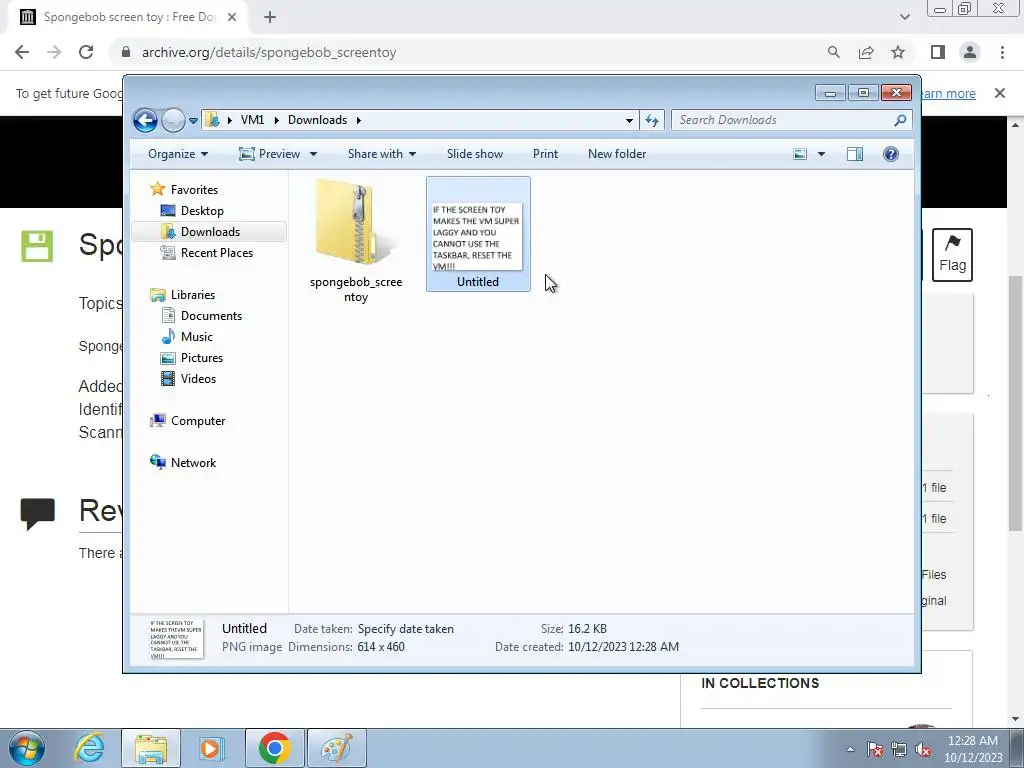Close the Spongebob screen toy tab
The width and height of the screenshot is (1024, 768).
232,18
